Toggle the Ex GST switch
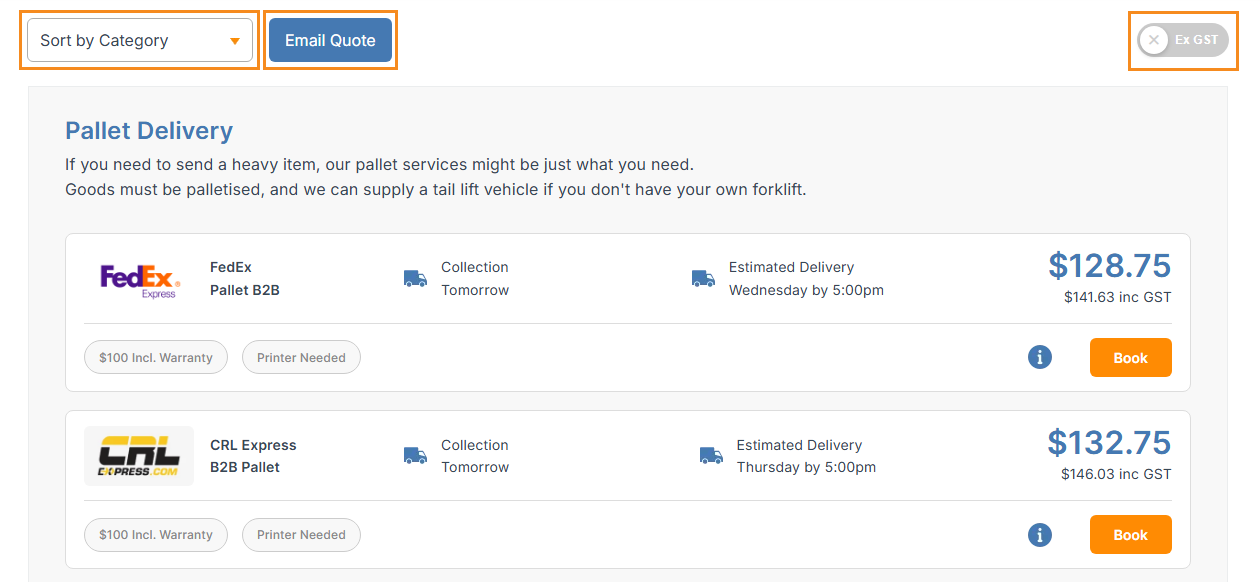The image size is (1260, 582). coord(1183,40)
